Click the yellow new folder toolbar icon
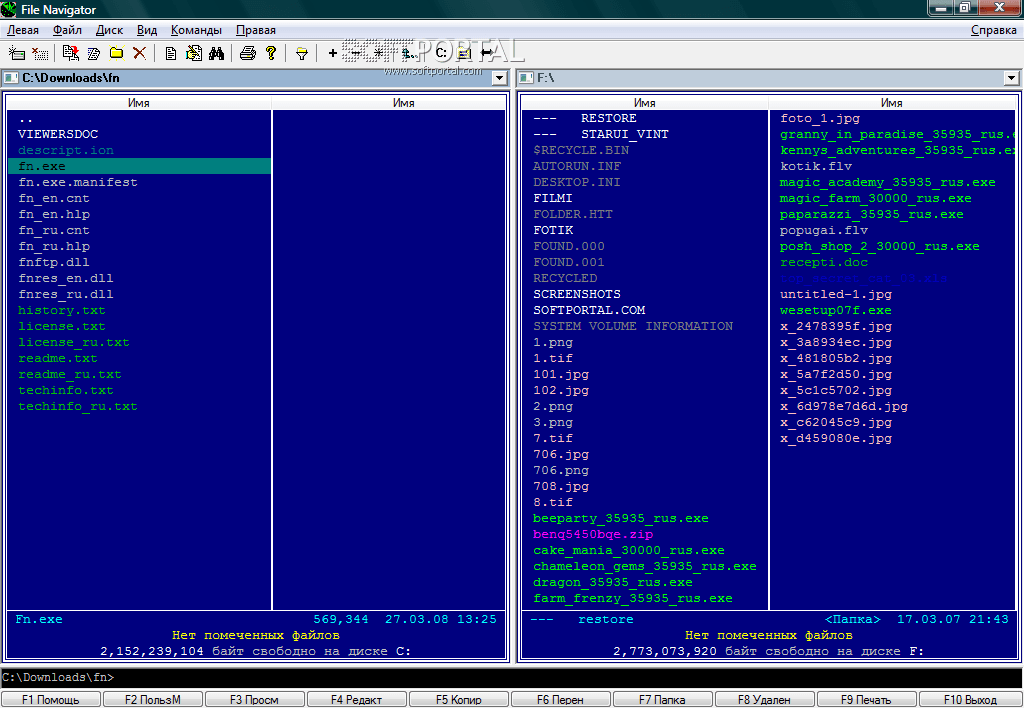1024x708 pixels. (x=116, y=53)
